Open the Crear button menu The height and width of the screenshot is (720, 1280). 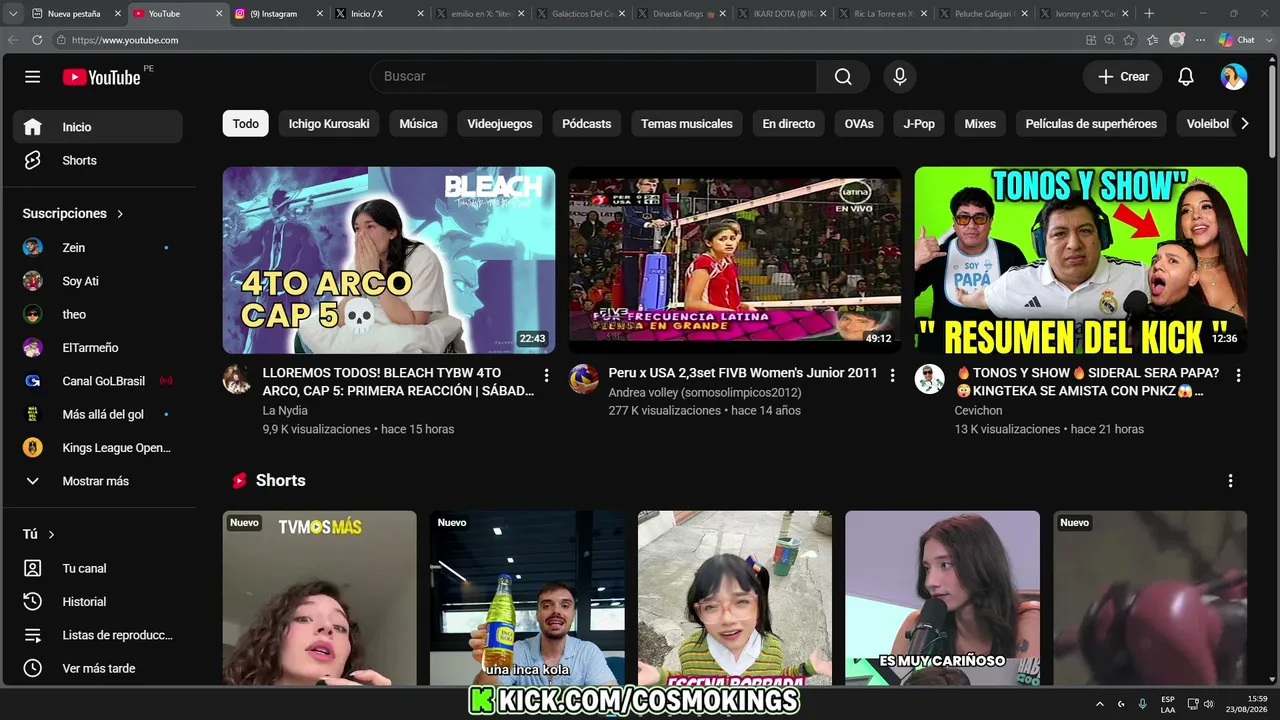coord(1123,77)
